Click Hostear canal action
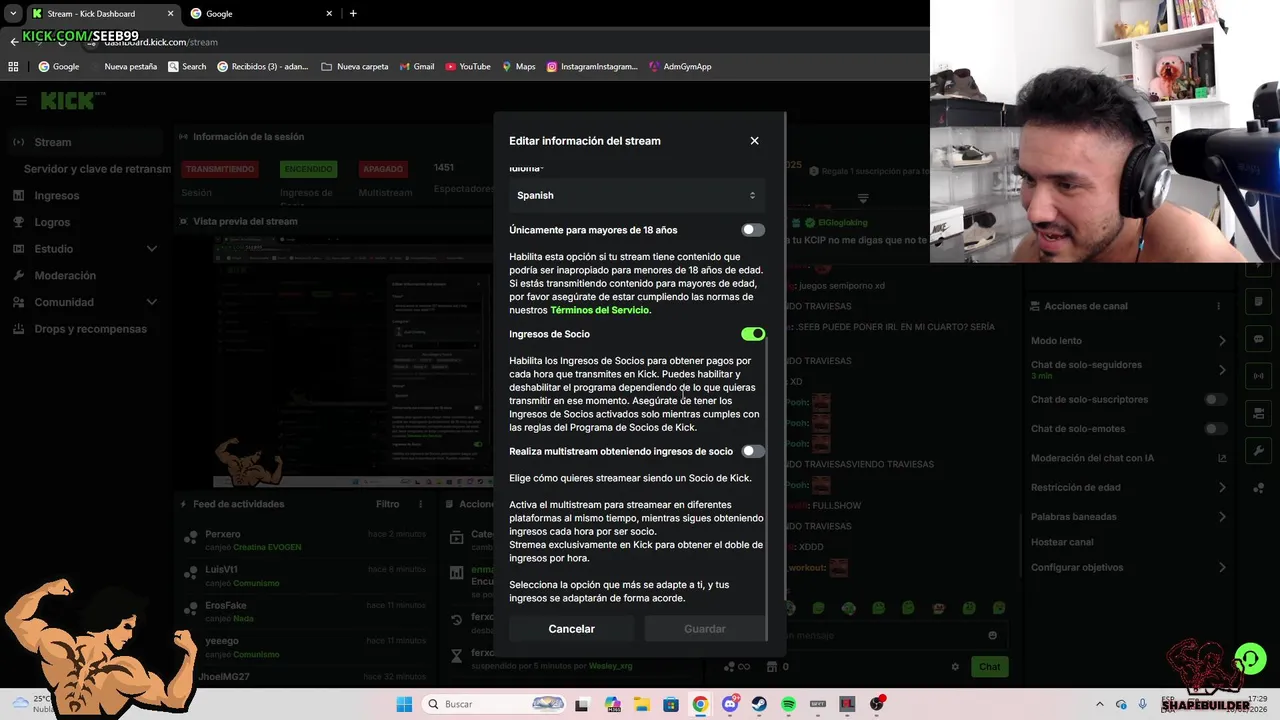Viewport: 1280px width, 720px height. click(1062, 542)
